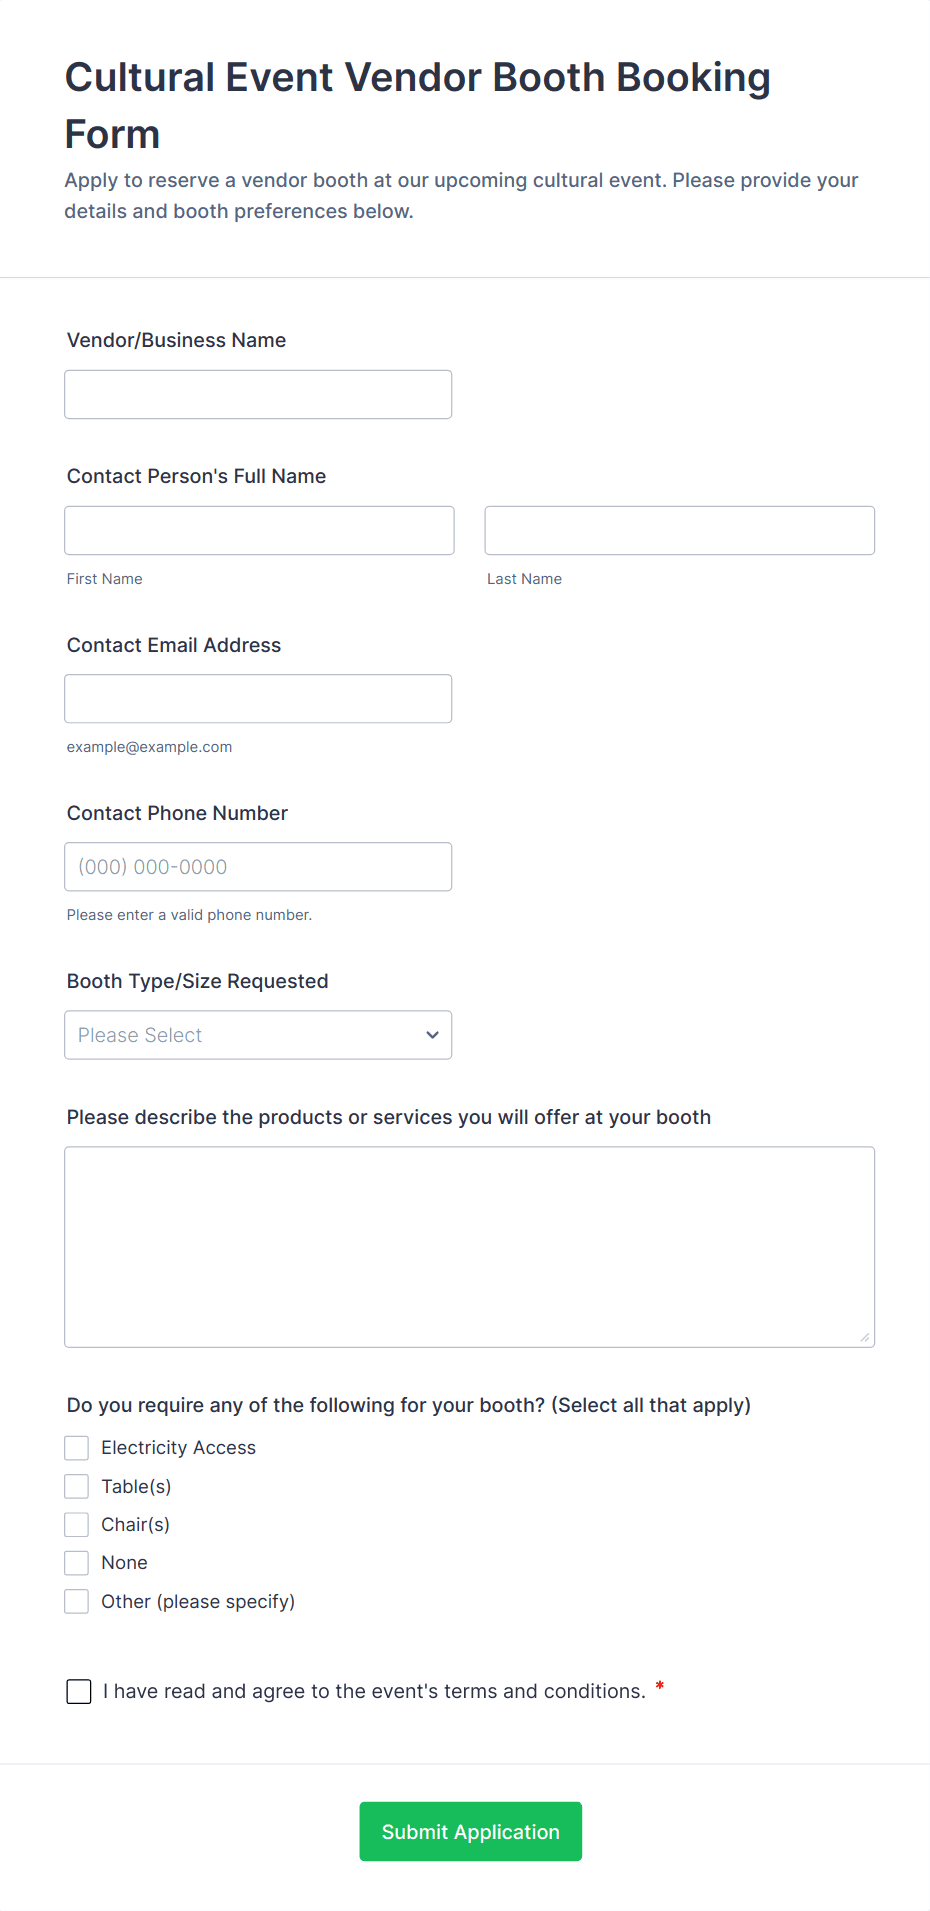Tick the Table(s) checkbox

[77, 1487]
